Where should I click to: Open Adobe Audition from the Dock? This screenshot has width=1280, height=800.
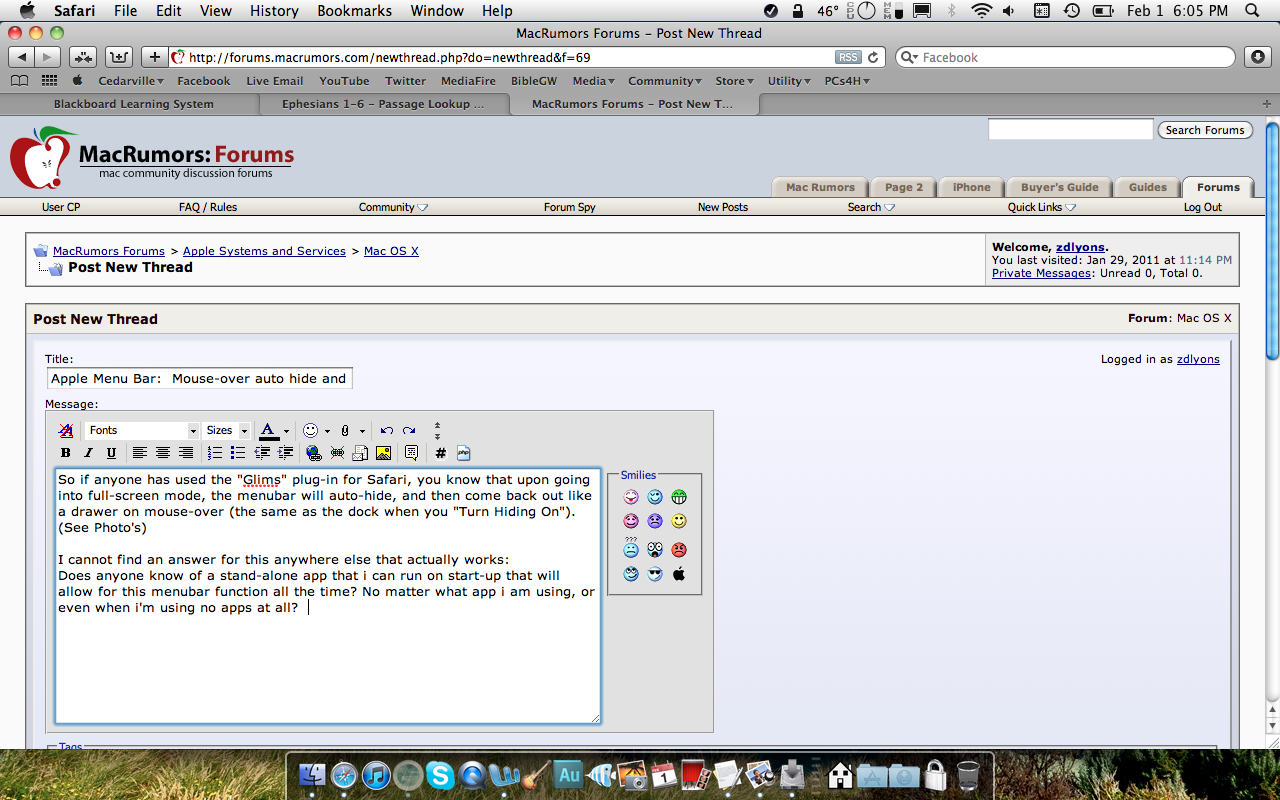569,774
